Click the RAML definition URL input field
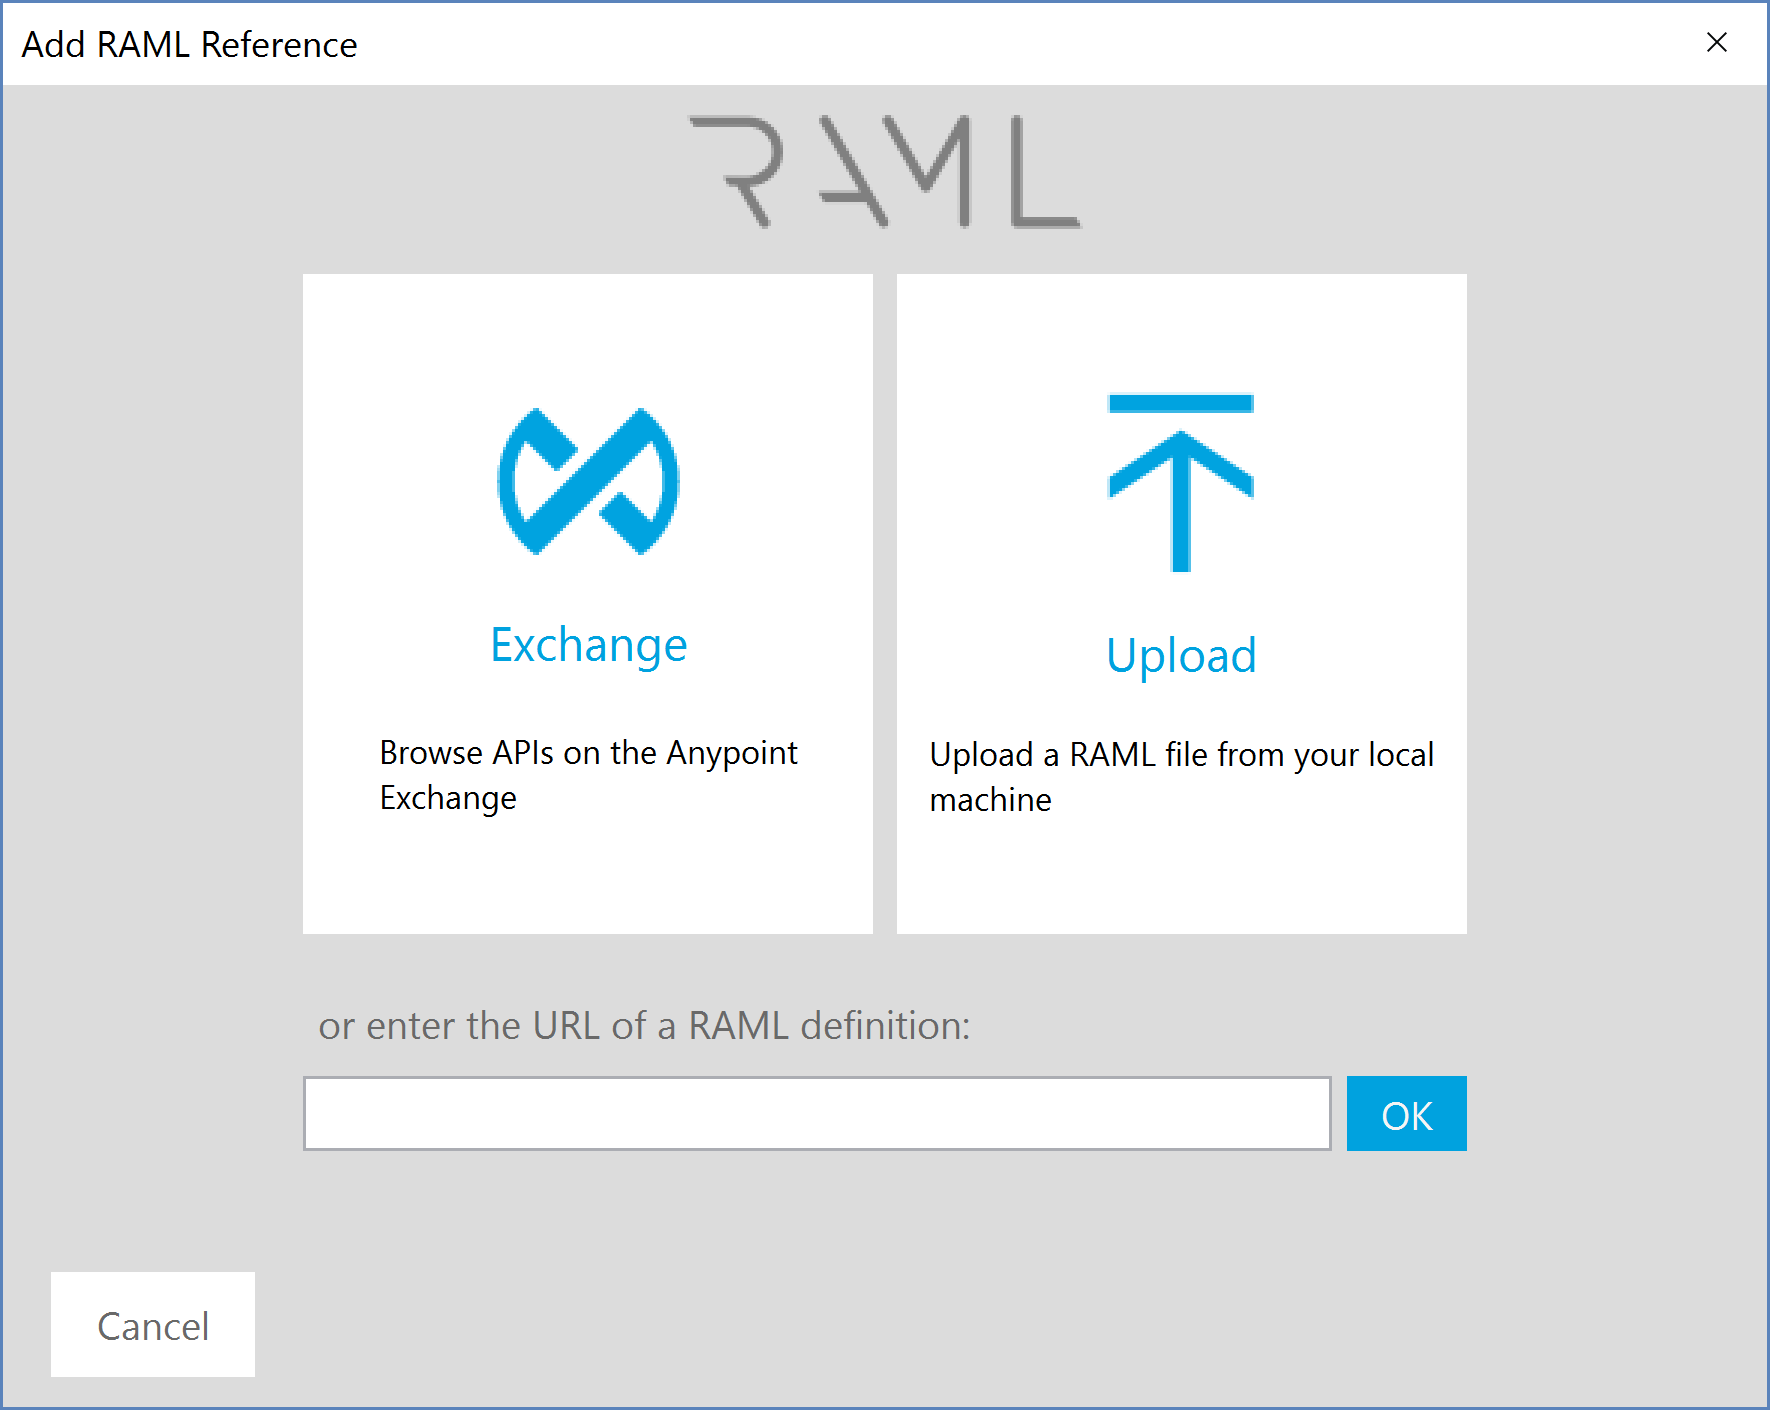The height and width of the screenshot is (1410, 1770). point(817,1113)
